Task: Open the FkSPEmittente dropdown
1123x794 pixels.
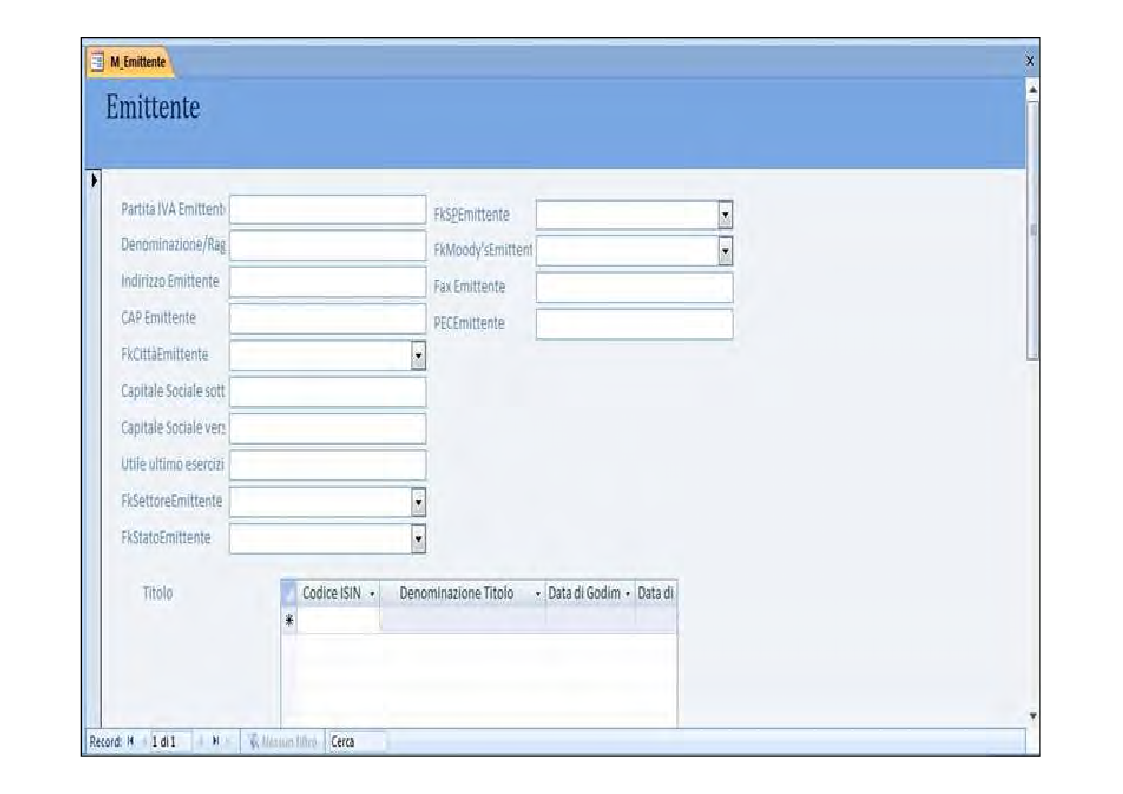Action: [x=726, y=215]
